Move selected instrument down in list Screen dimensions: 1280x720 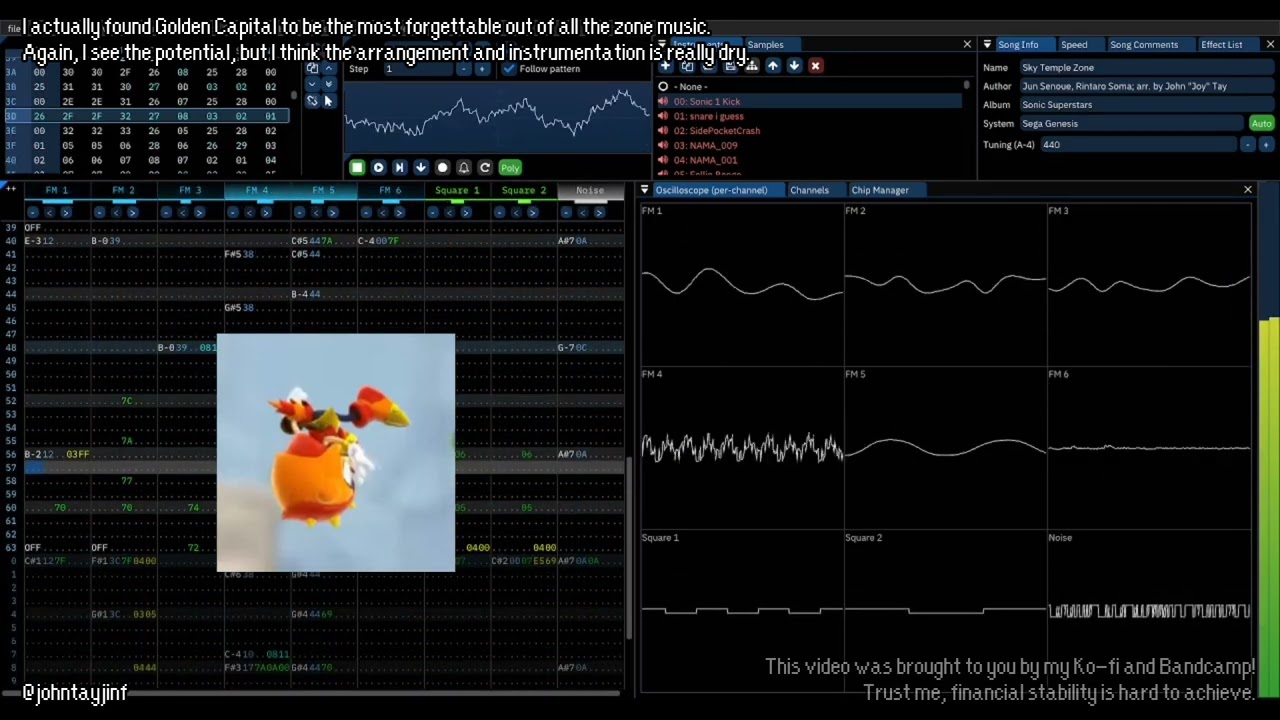[x=794, y=66]
